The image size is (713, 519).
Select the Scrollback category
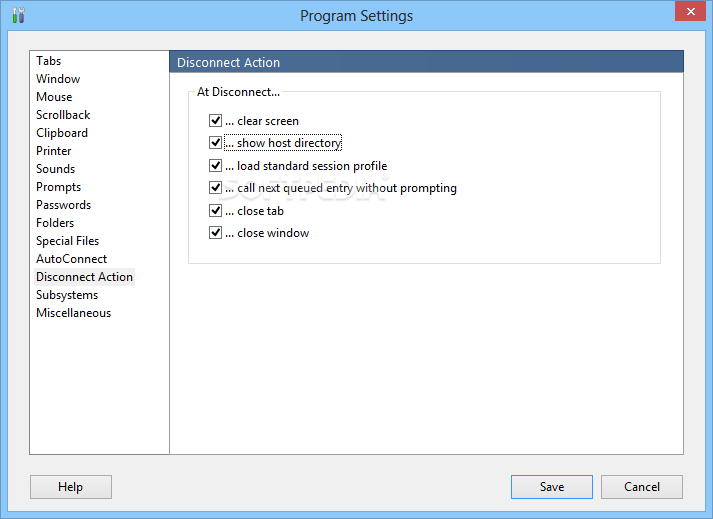63,115
